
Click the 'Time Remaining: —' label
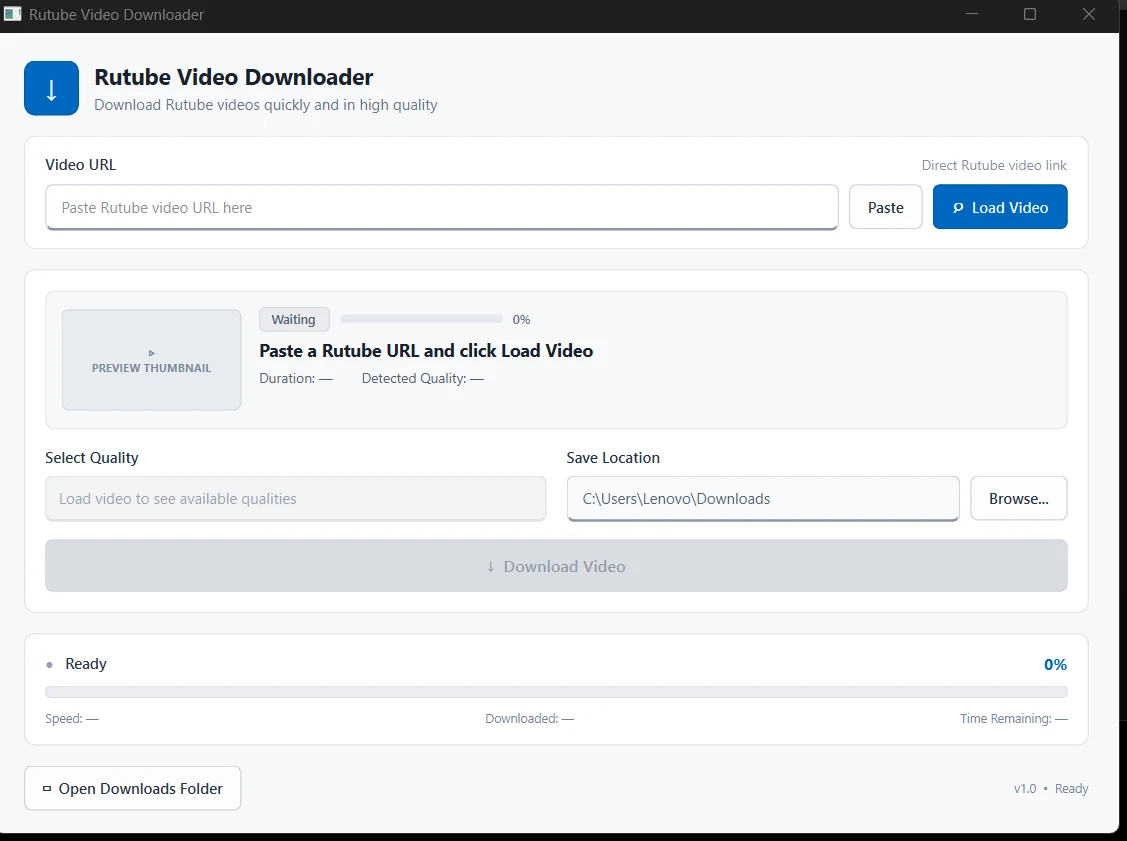(1013, 719)
